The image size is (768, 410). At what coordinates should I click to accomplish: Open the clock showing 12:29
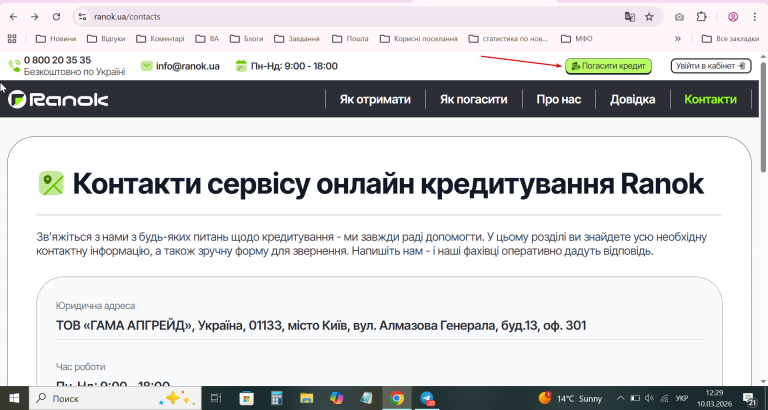tap(715, 398)
